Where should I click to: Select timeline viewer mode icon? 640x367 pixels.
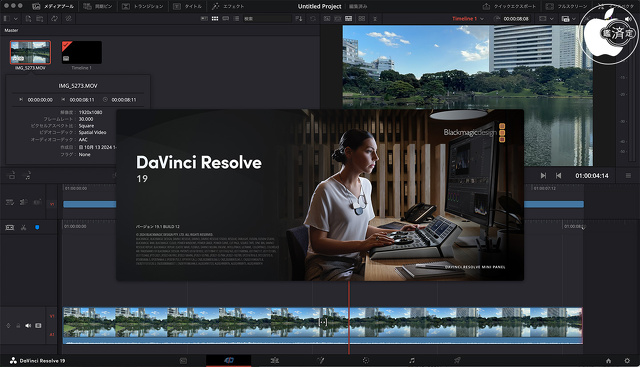[349, 19]
